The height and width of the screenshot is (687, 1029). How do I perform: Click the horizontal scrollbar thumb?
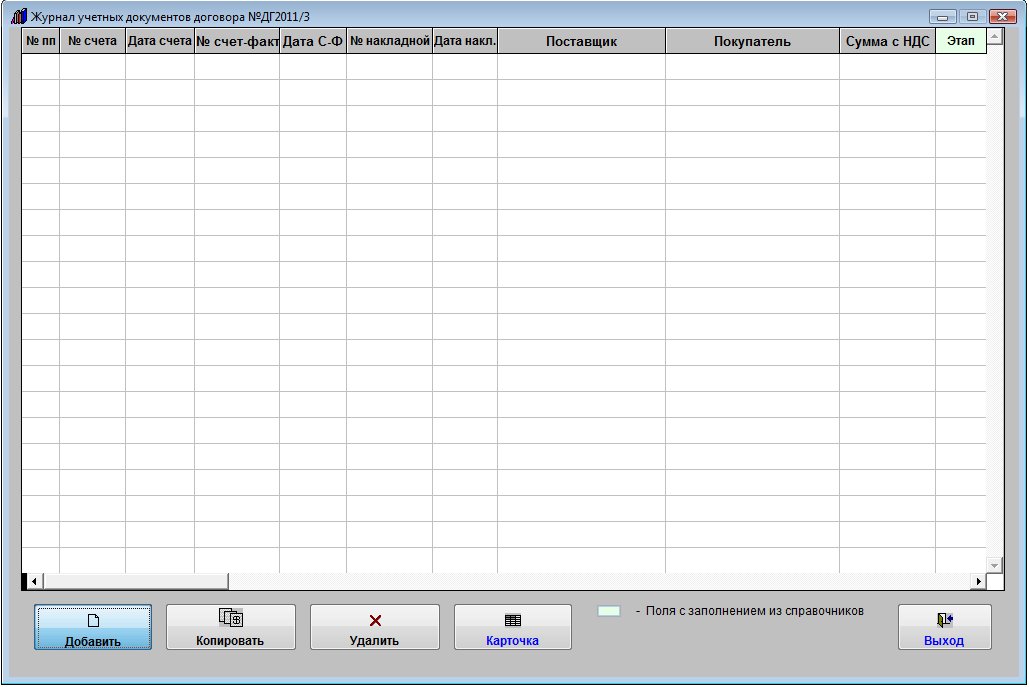136,581
